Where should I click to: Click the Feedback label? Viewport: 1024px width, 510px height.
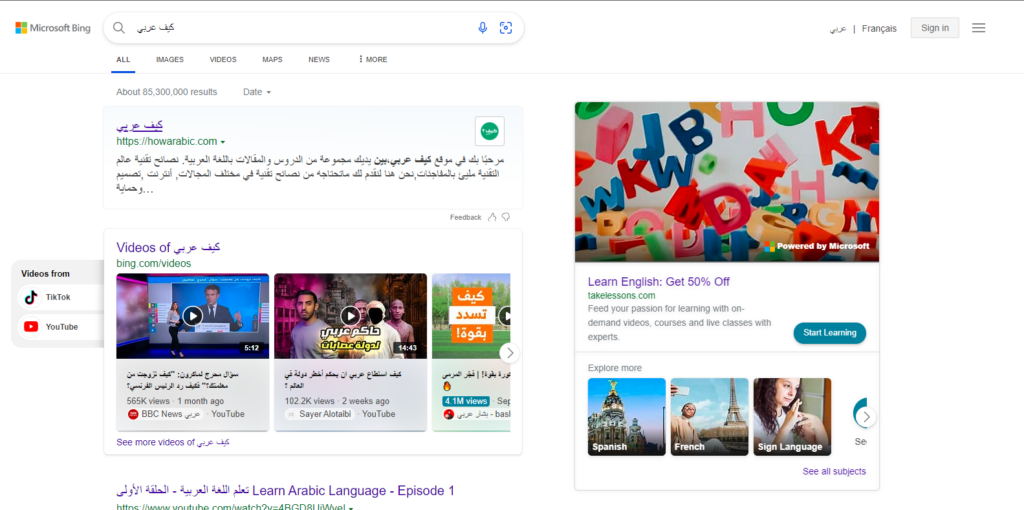point(466,217)
